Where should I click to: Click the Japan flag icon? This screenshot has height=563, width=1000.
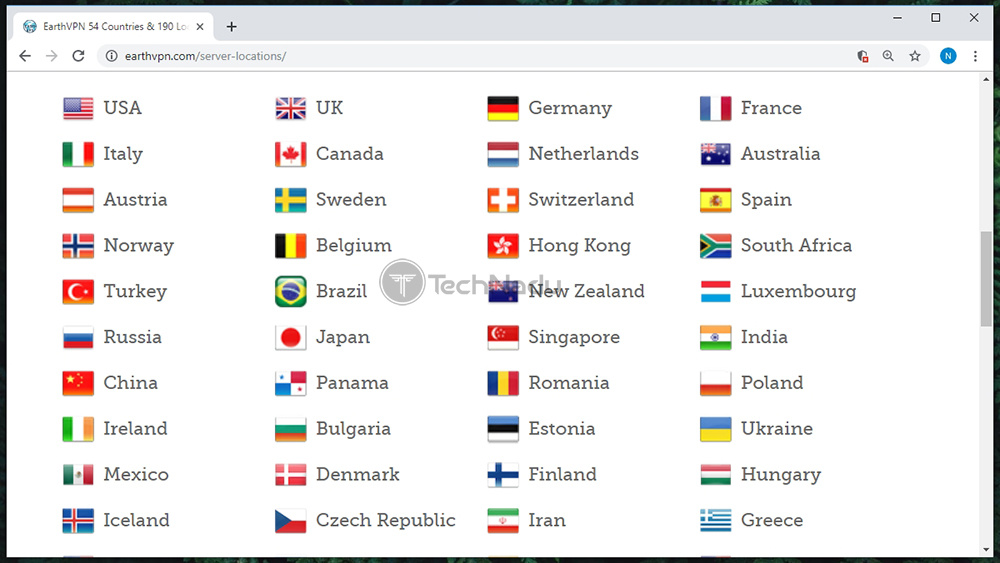pos(290,338)
